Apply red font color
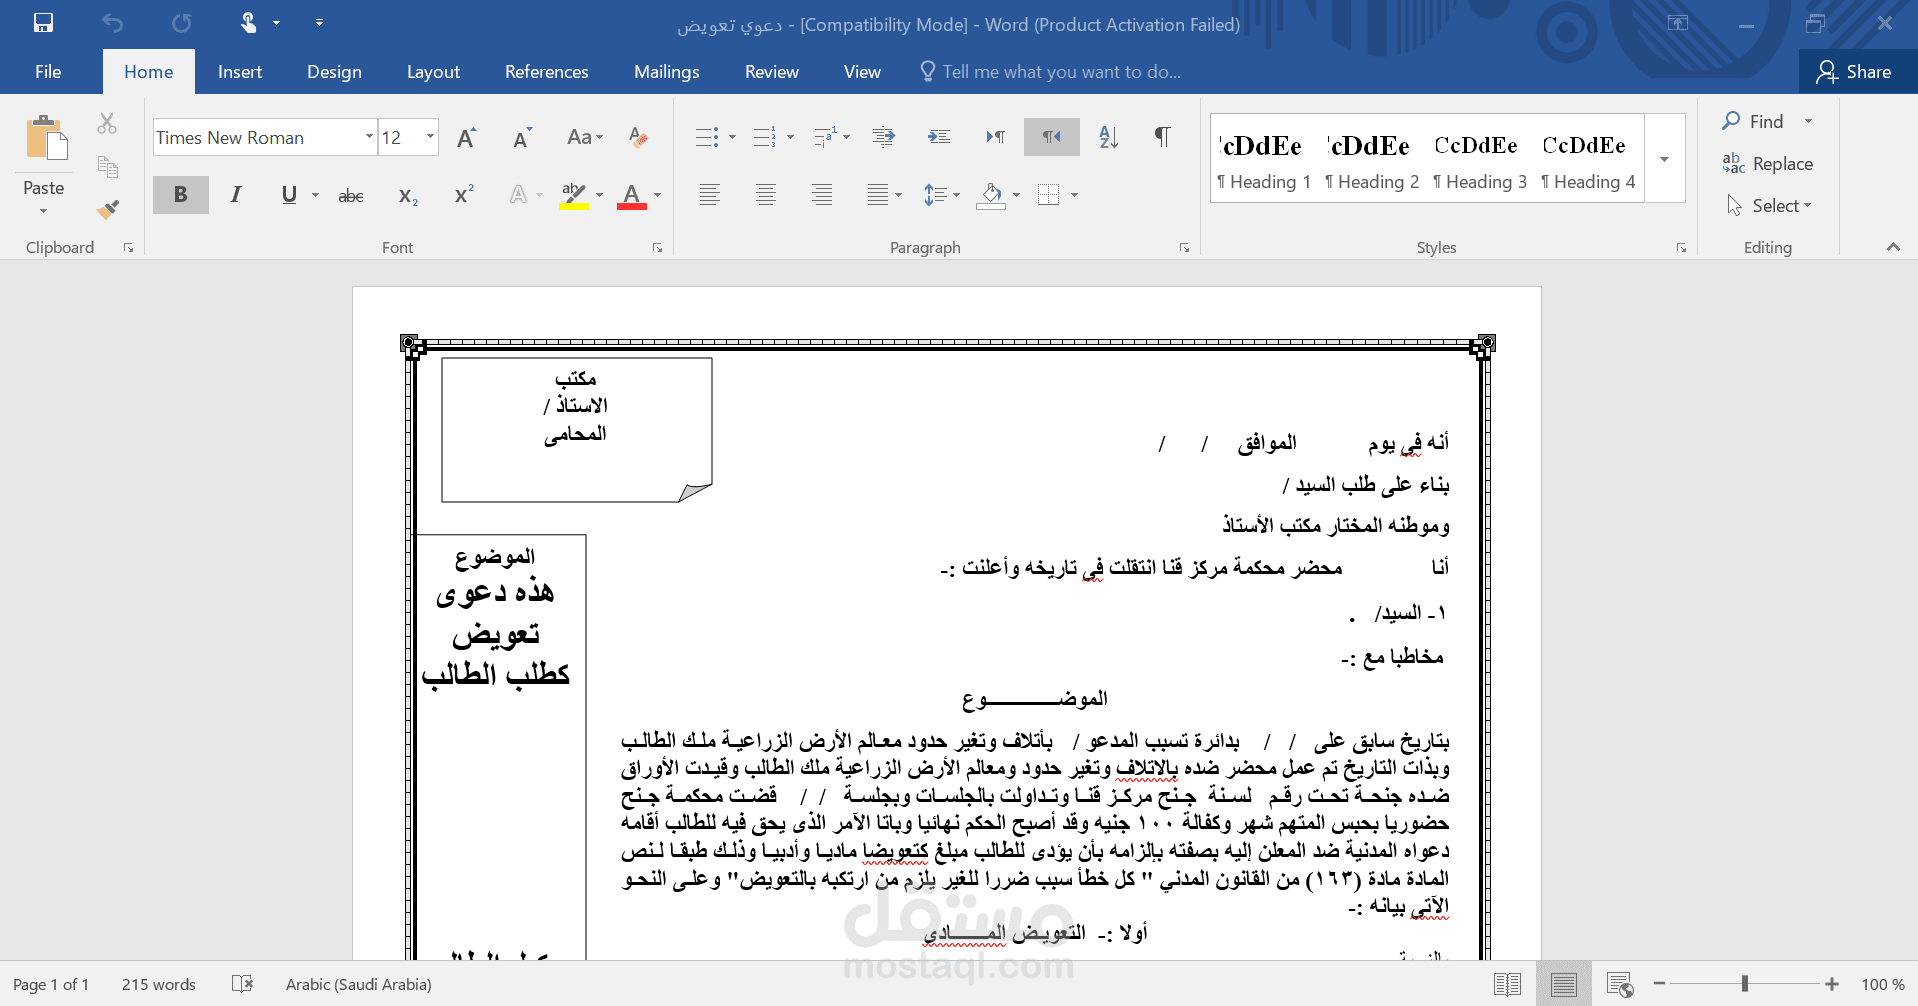The height and width of the screenshot is (1006, 1918). coord(631,195)
